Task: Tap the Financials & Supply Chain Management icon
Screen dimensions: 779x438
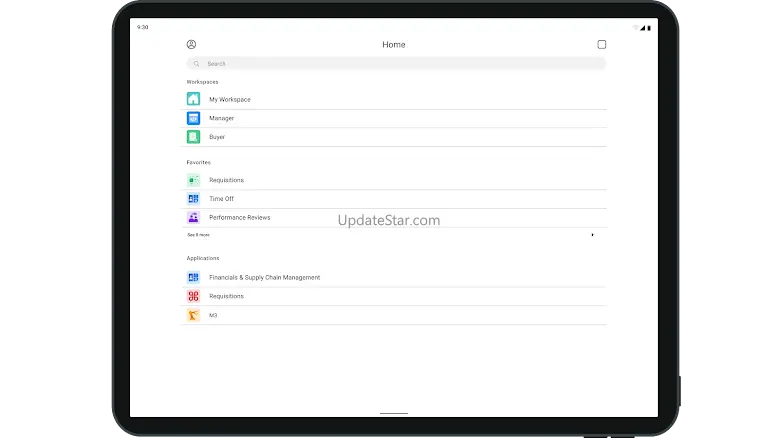Action: click(193, 277)
